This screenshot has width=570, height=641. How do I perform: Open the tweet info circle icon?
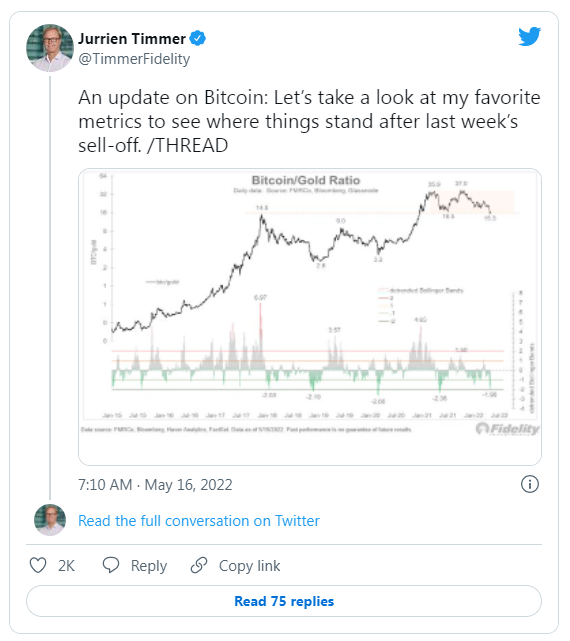[x=530, y=484]
